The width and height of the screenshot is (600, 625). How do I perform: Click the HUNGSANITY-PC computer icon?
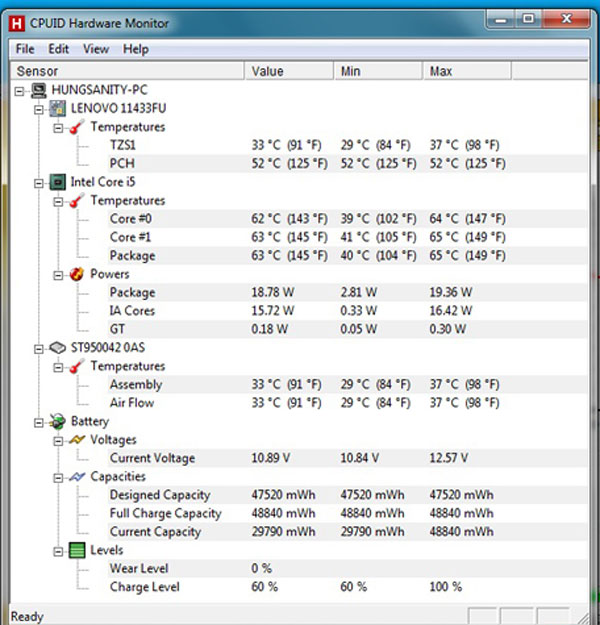[38, 90]
